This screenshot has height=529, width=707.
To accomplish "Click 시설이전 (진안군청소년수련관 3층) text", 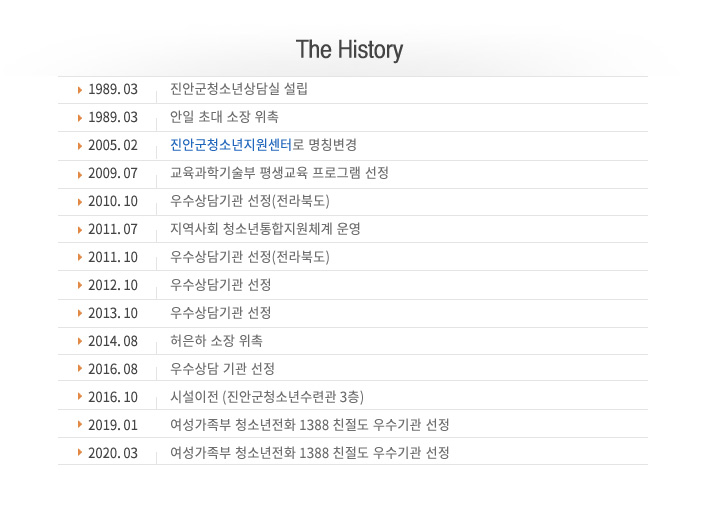I will click(267, 397).
